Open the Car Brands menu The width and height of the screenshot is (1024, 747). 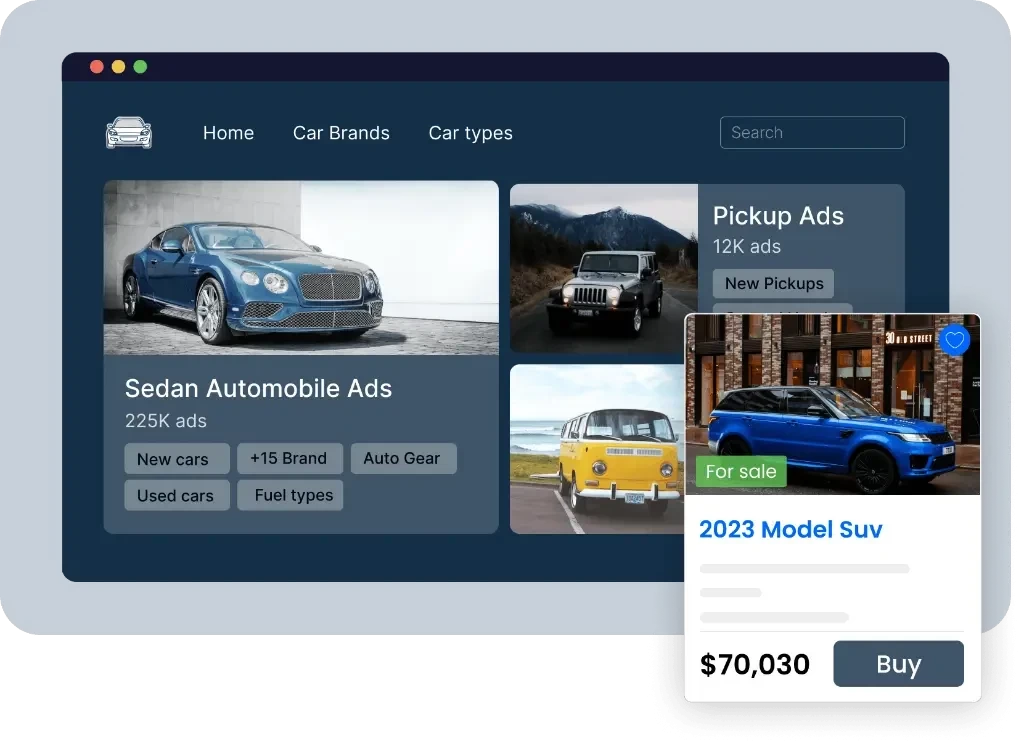click(x=341, y=133)
